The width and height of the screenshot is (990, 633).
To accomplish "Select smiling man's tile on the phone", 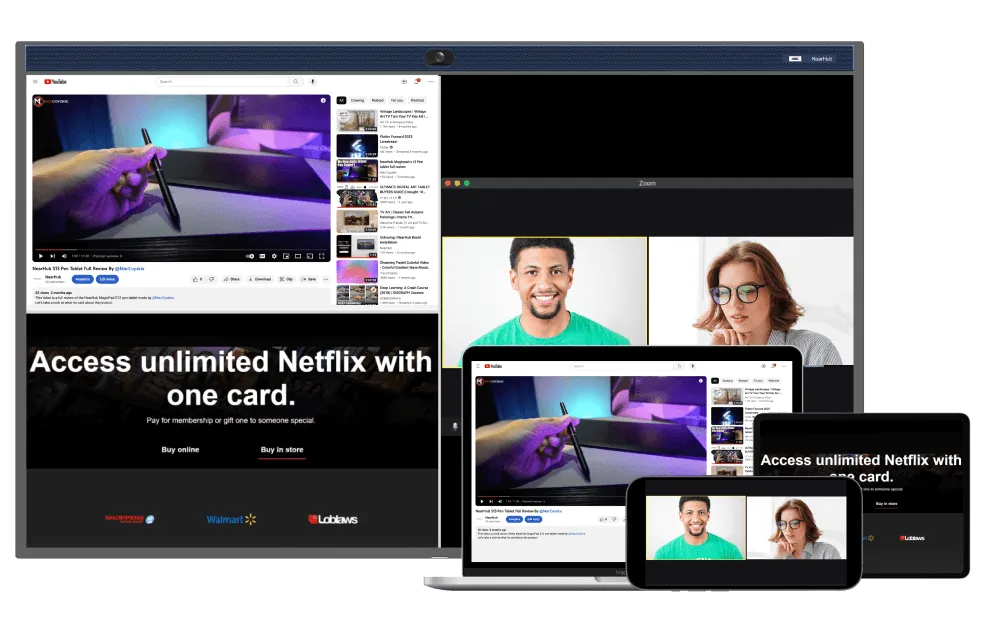I will (696, 528).
